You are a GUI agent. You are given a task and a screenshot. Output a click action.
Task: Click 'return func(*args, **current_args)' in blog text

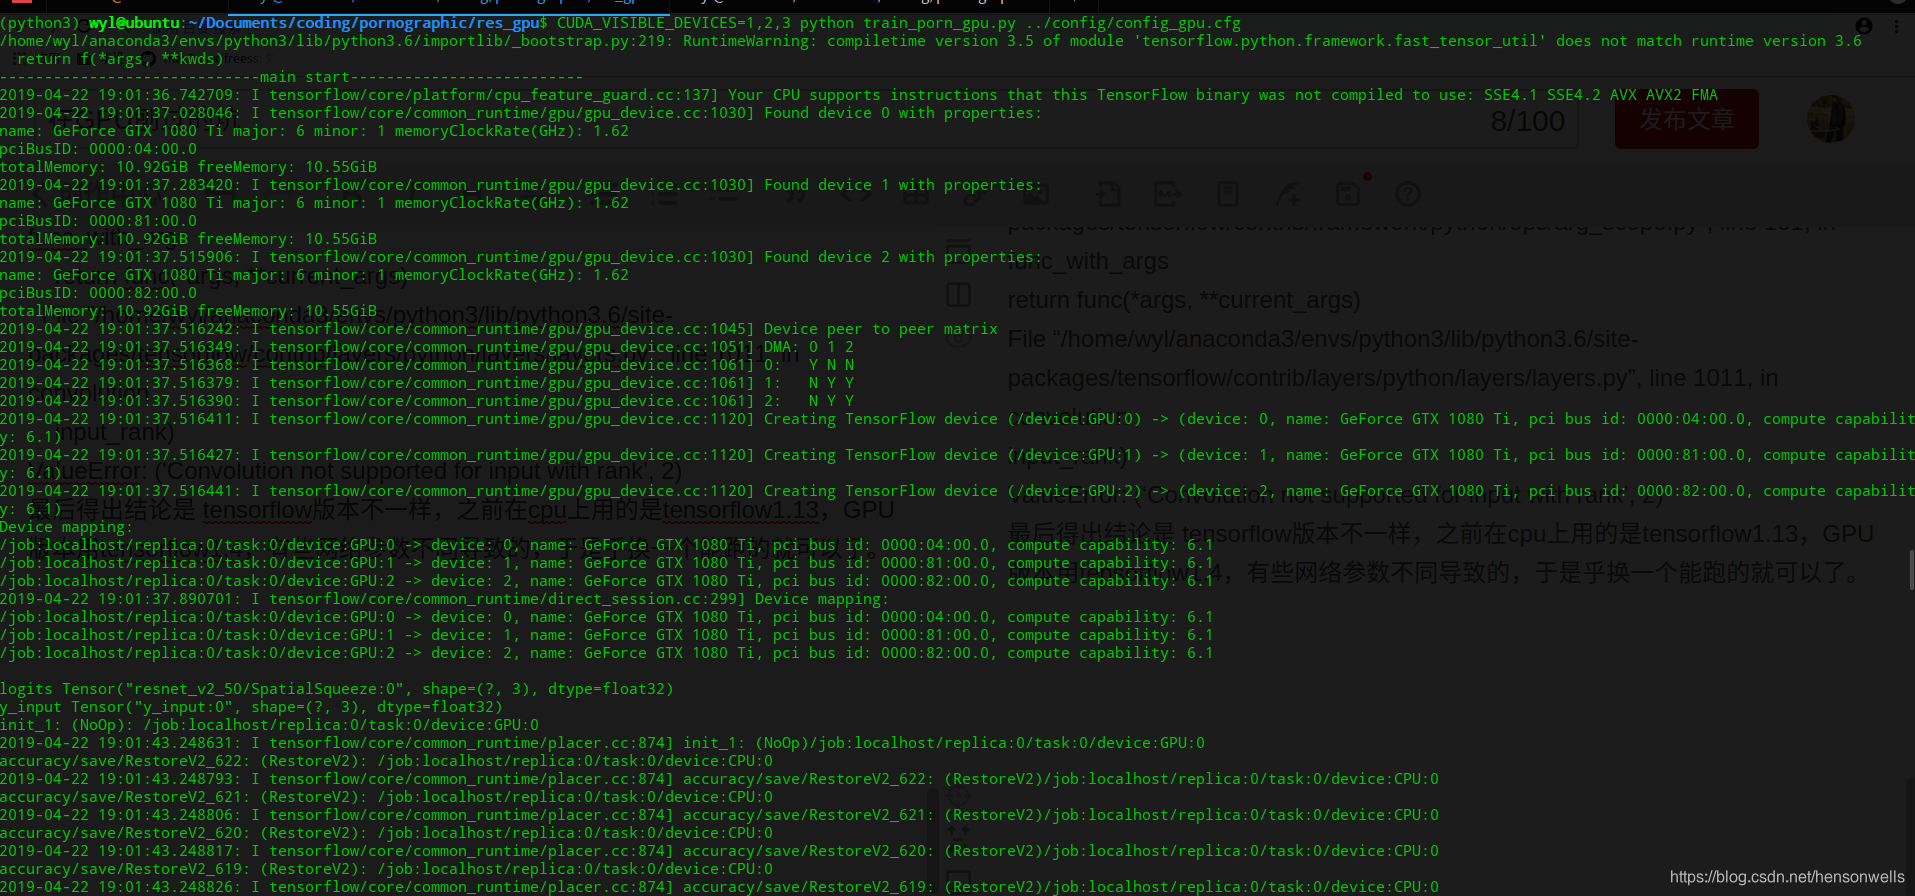click(1184, 300)
